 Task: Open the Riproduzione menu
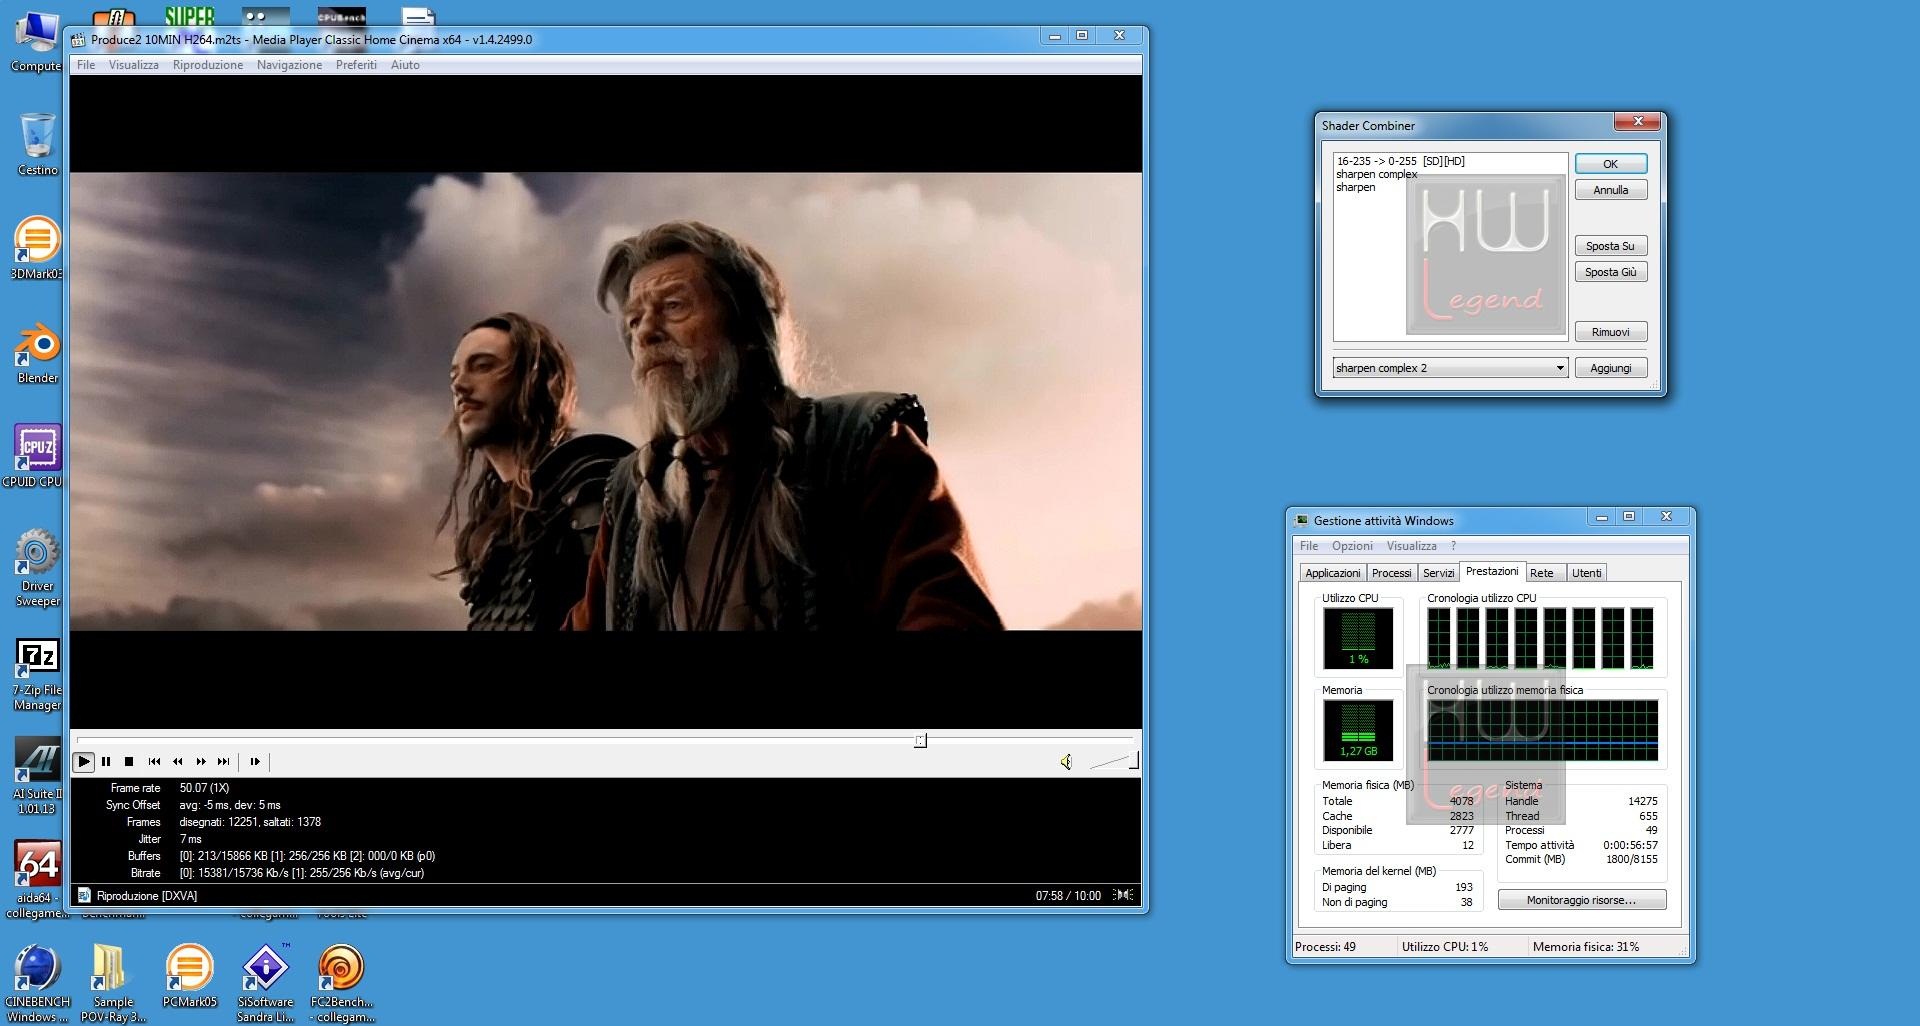click(x=207, y=65)
